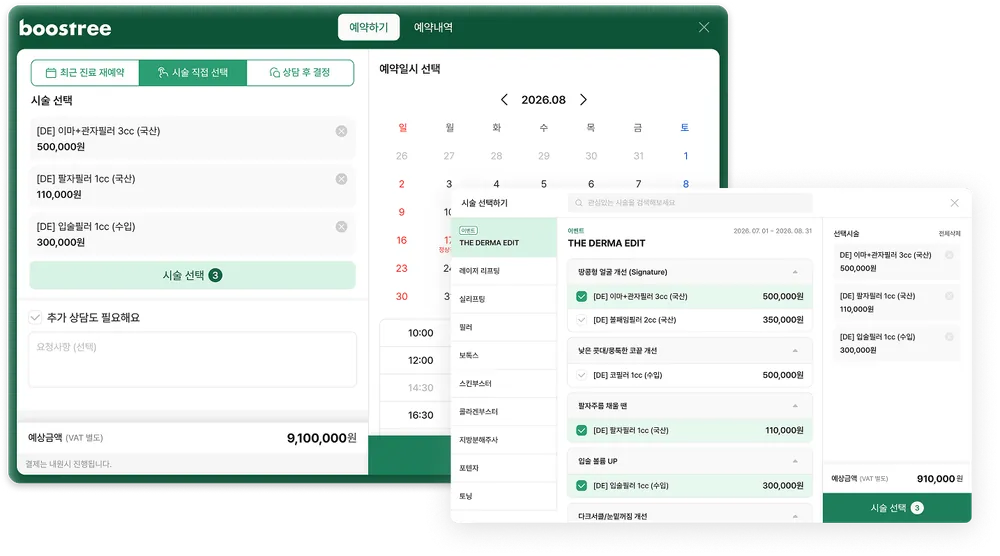
Task: Open the 레이저 리프팅 category
Action: 504,271
